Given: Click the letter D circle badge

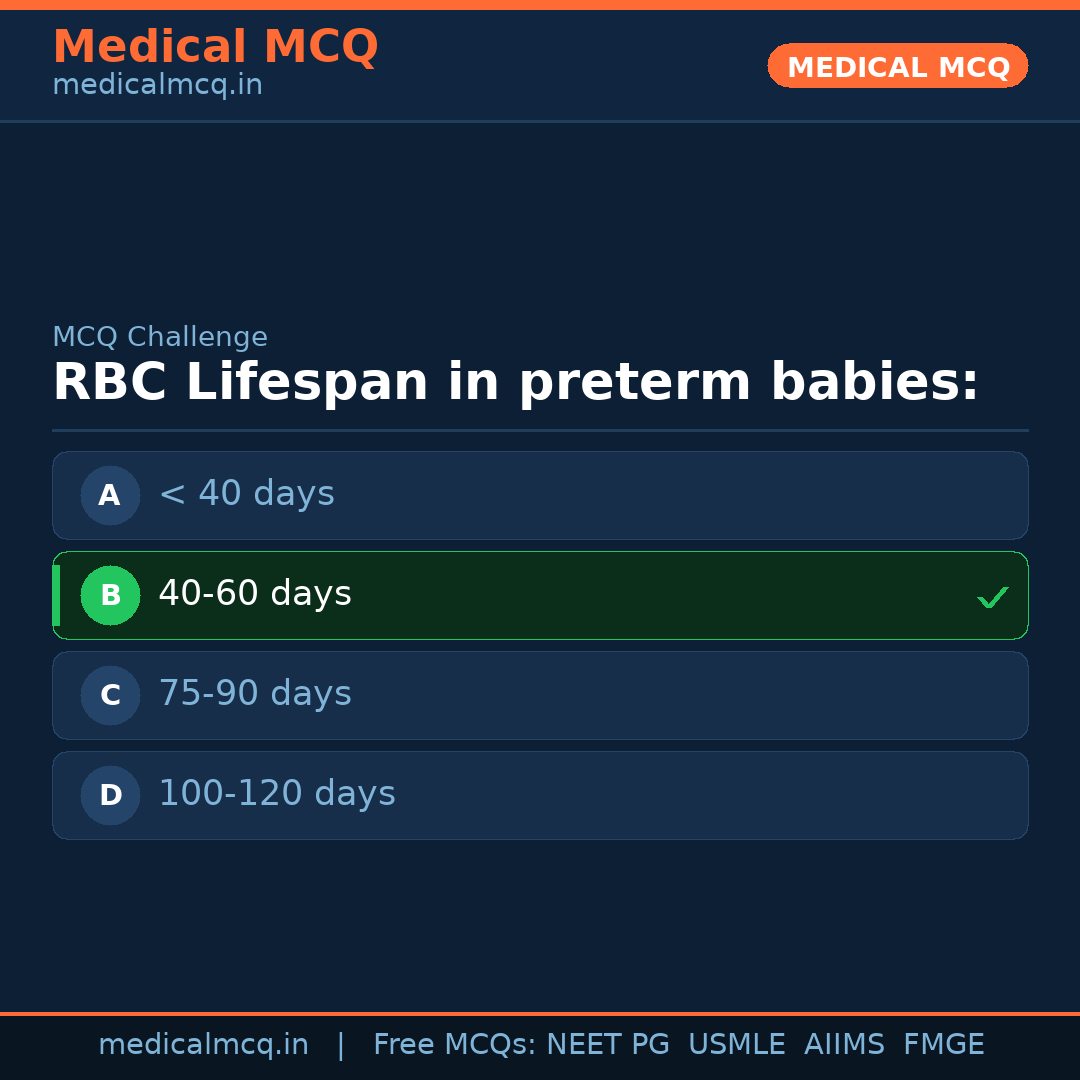Looking at the screenshot, I should point(110,795).
